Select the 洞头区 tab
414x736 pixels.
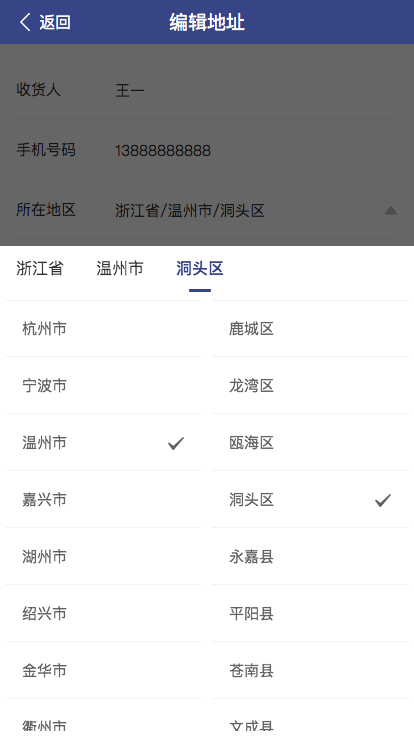pos(199,268)
